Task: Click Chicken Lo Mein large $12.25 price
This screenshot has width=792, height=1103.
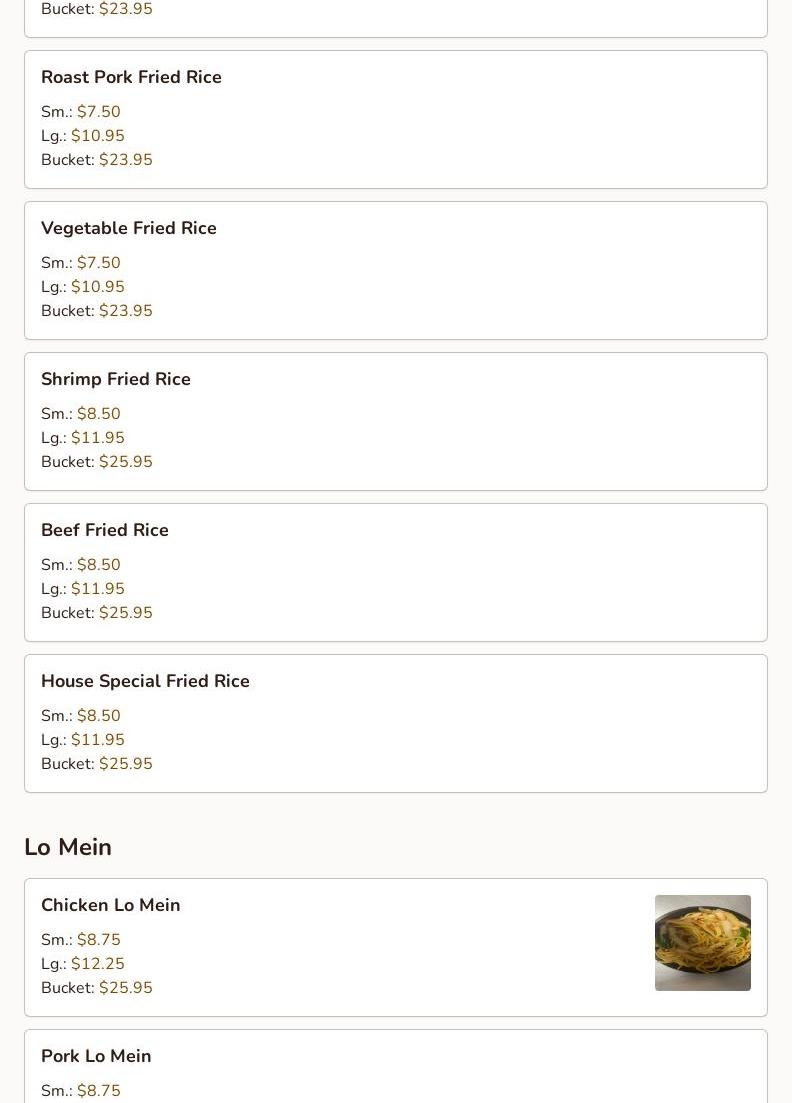Action: pyautogui.click(x=98, y=963)
